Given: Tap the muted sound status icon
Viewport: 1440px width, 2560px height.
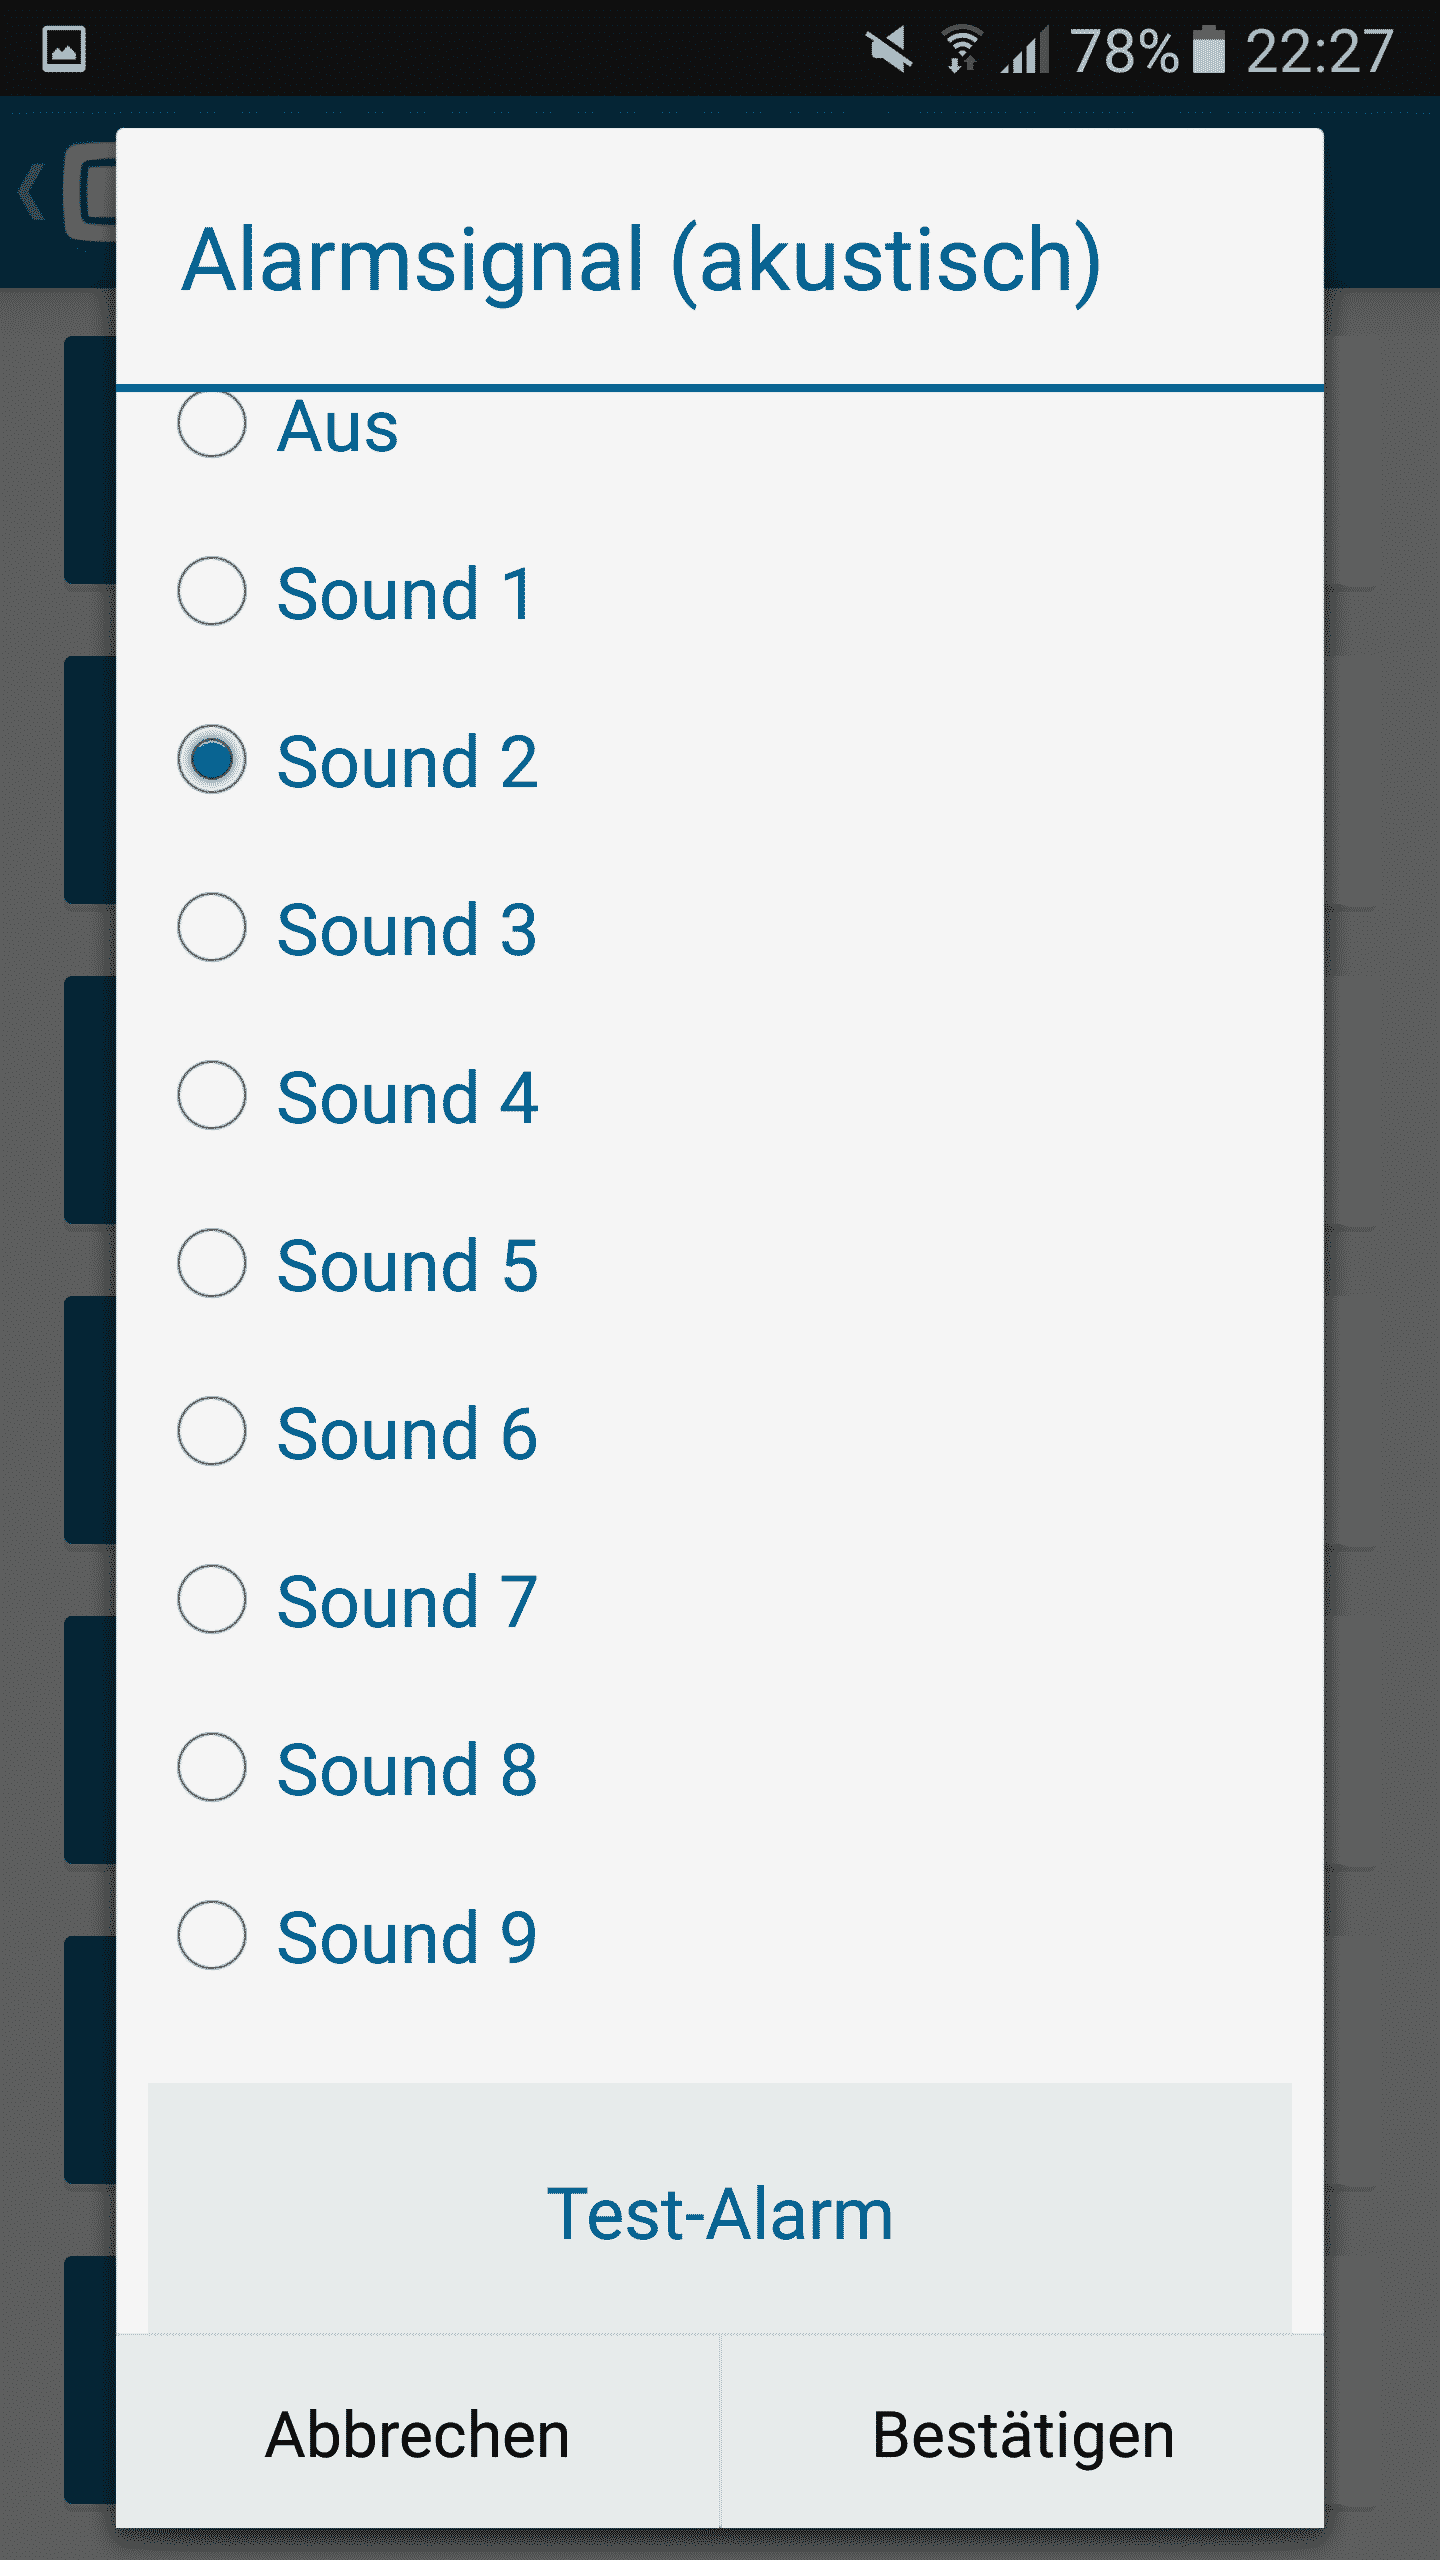Looking at the screenshot, I should [889, 49].
